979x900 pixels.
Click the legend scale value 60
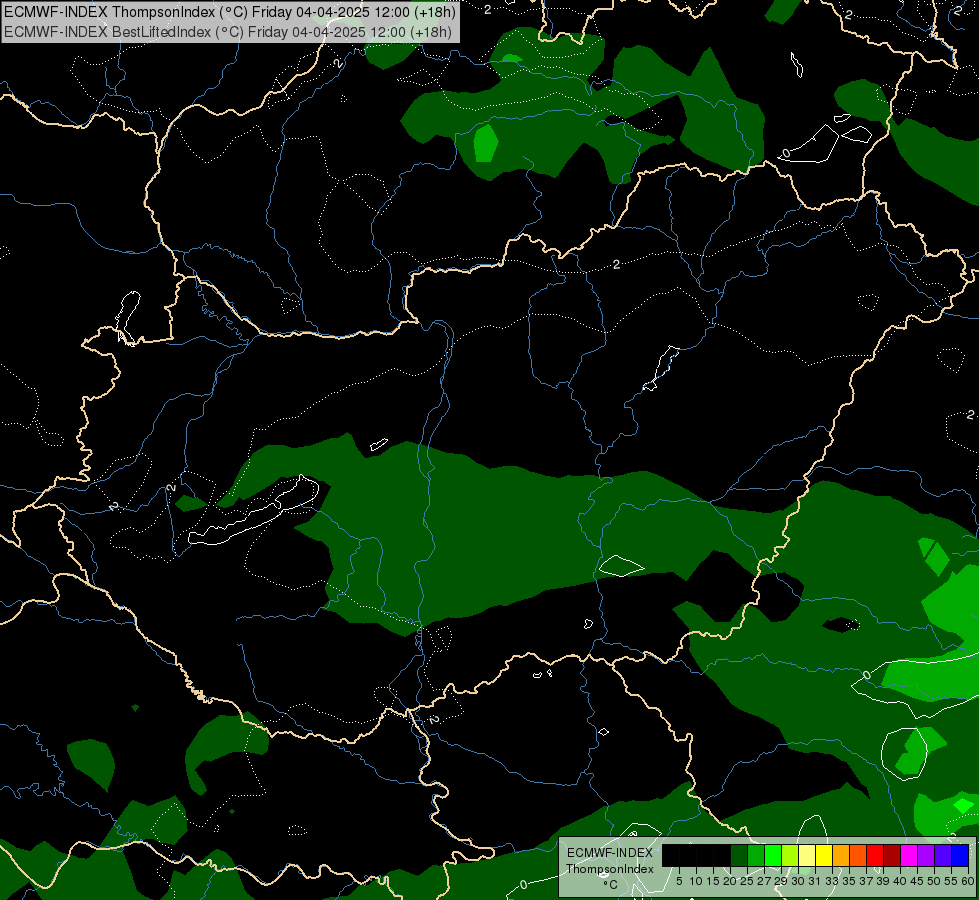tap(968, 881)
